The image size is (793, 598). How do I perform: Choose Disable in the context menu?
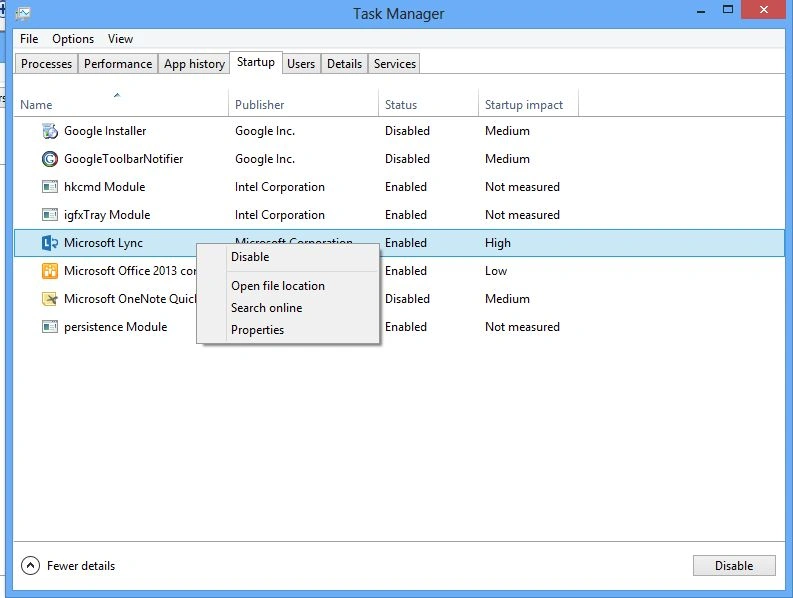coord(288,257)
